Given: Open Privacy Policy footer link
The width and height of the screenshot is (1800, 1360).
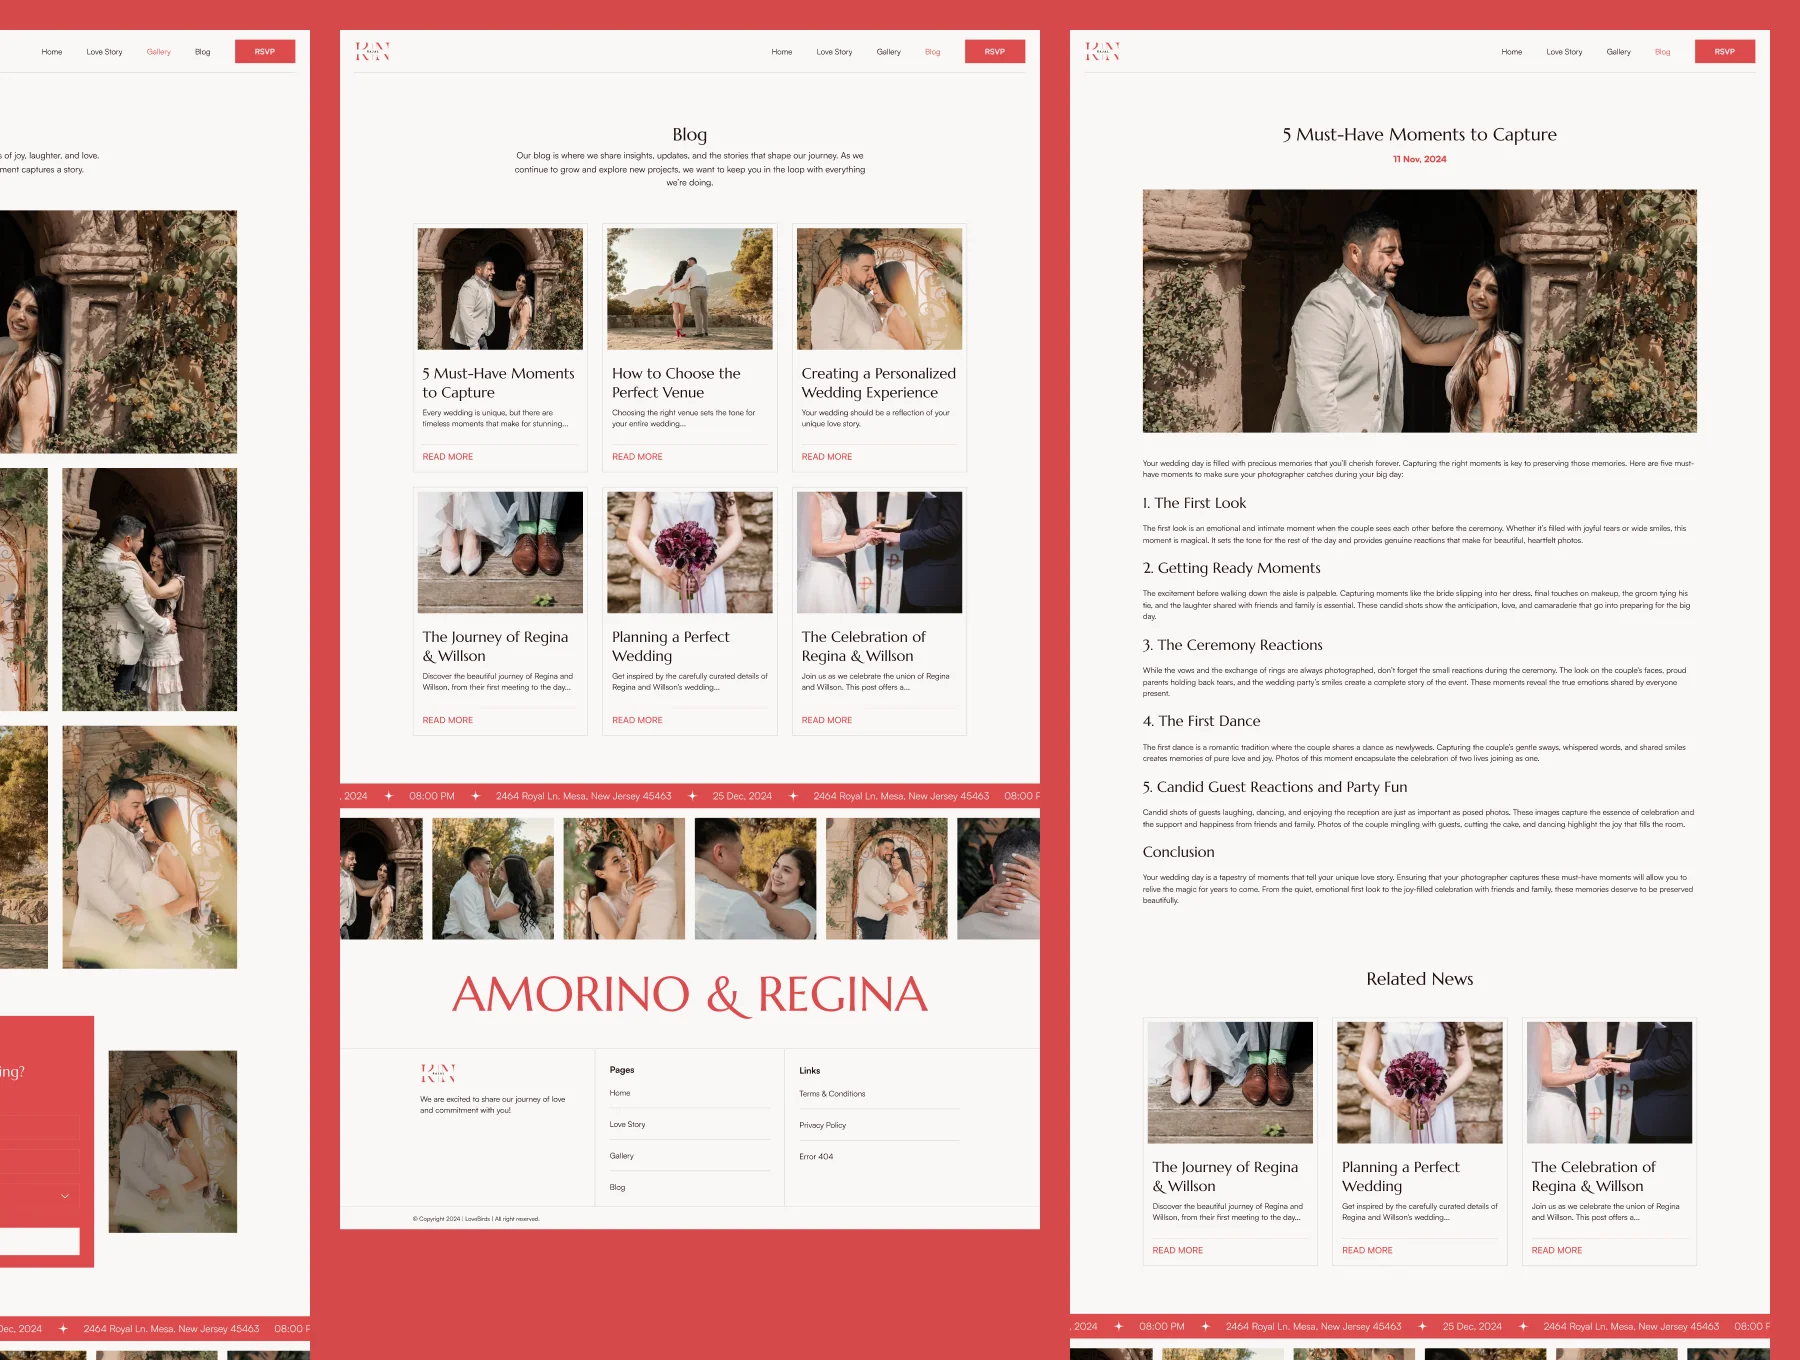Looking at the screenshot, I should coord(822,1125).
